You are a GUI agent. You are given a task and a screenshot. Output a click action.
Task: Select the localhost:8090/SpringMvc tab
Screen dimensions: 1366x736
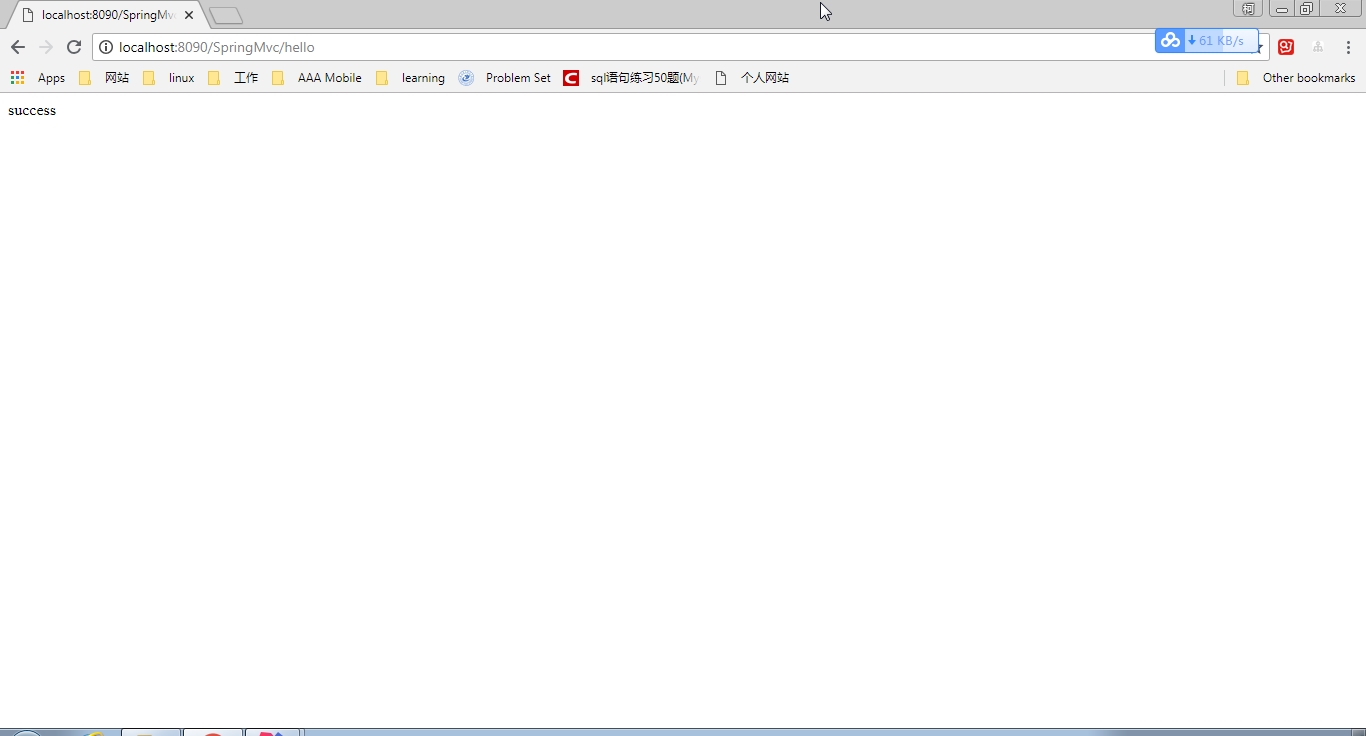tap(106, 15)
